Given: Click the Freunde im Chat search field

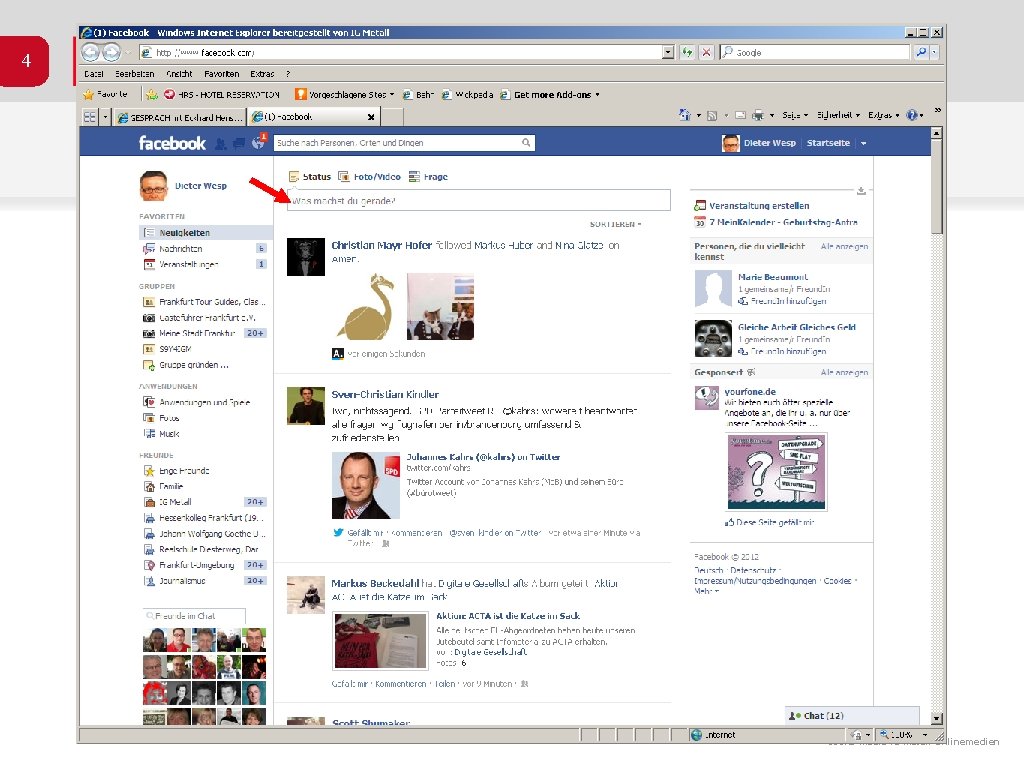Looking at the screenshot, I should pos(195,616).
